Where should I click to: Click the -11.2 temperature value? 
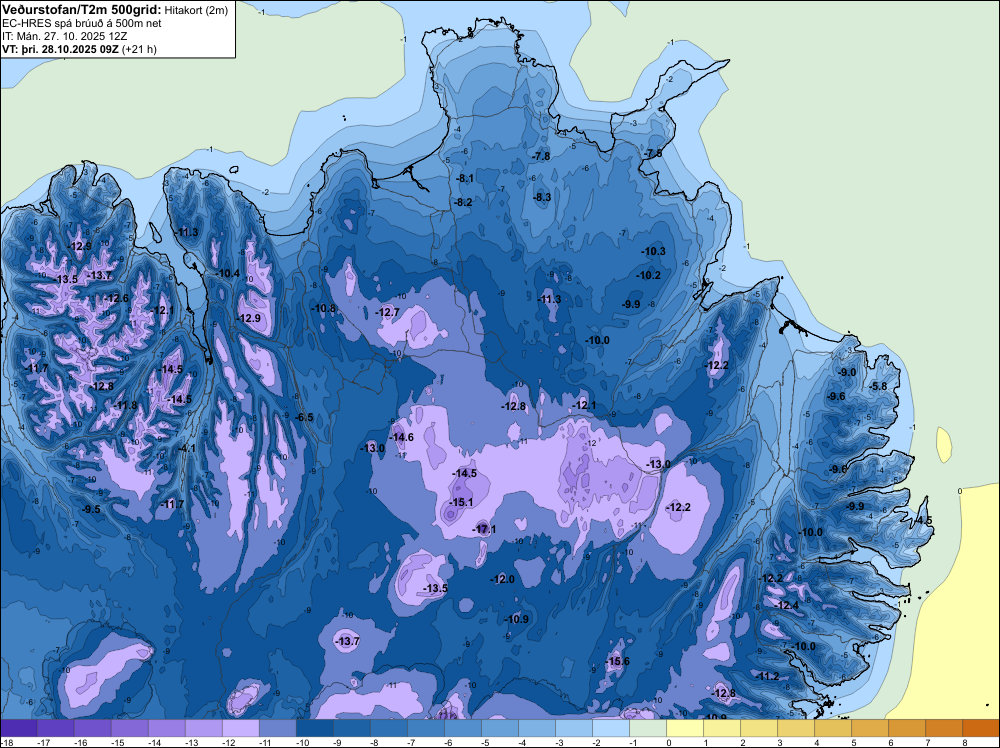tap(767, 677)
